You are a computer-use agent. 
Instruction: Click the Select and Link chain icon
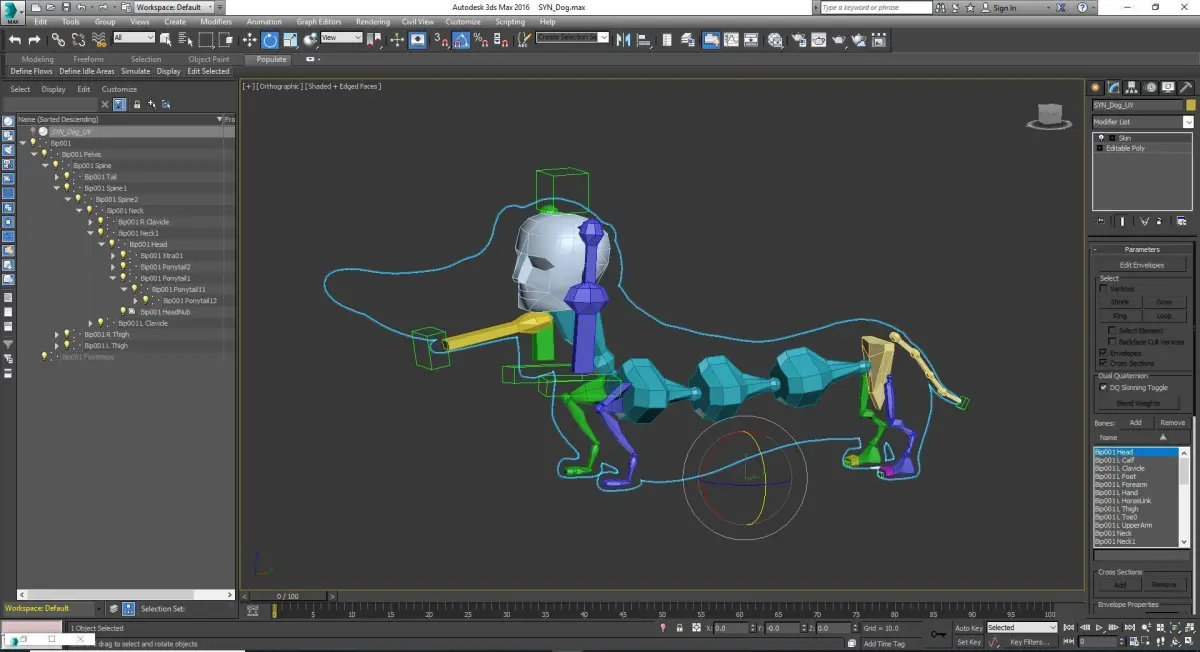click(58, 40)
